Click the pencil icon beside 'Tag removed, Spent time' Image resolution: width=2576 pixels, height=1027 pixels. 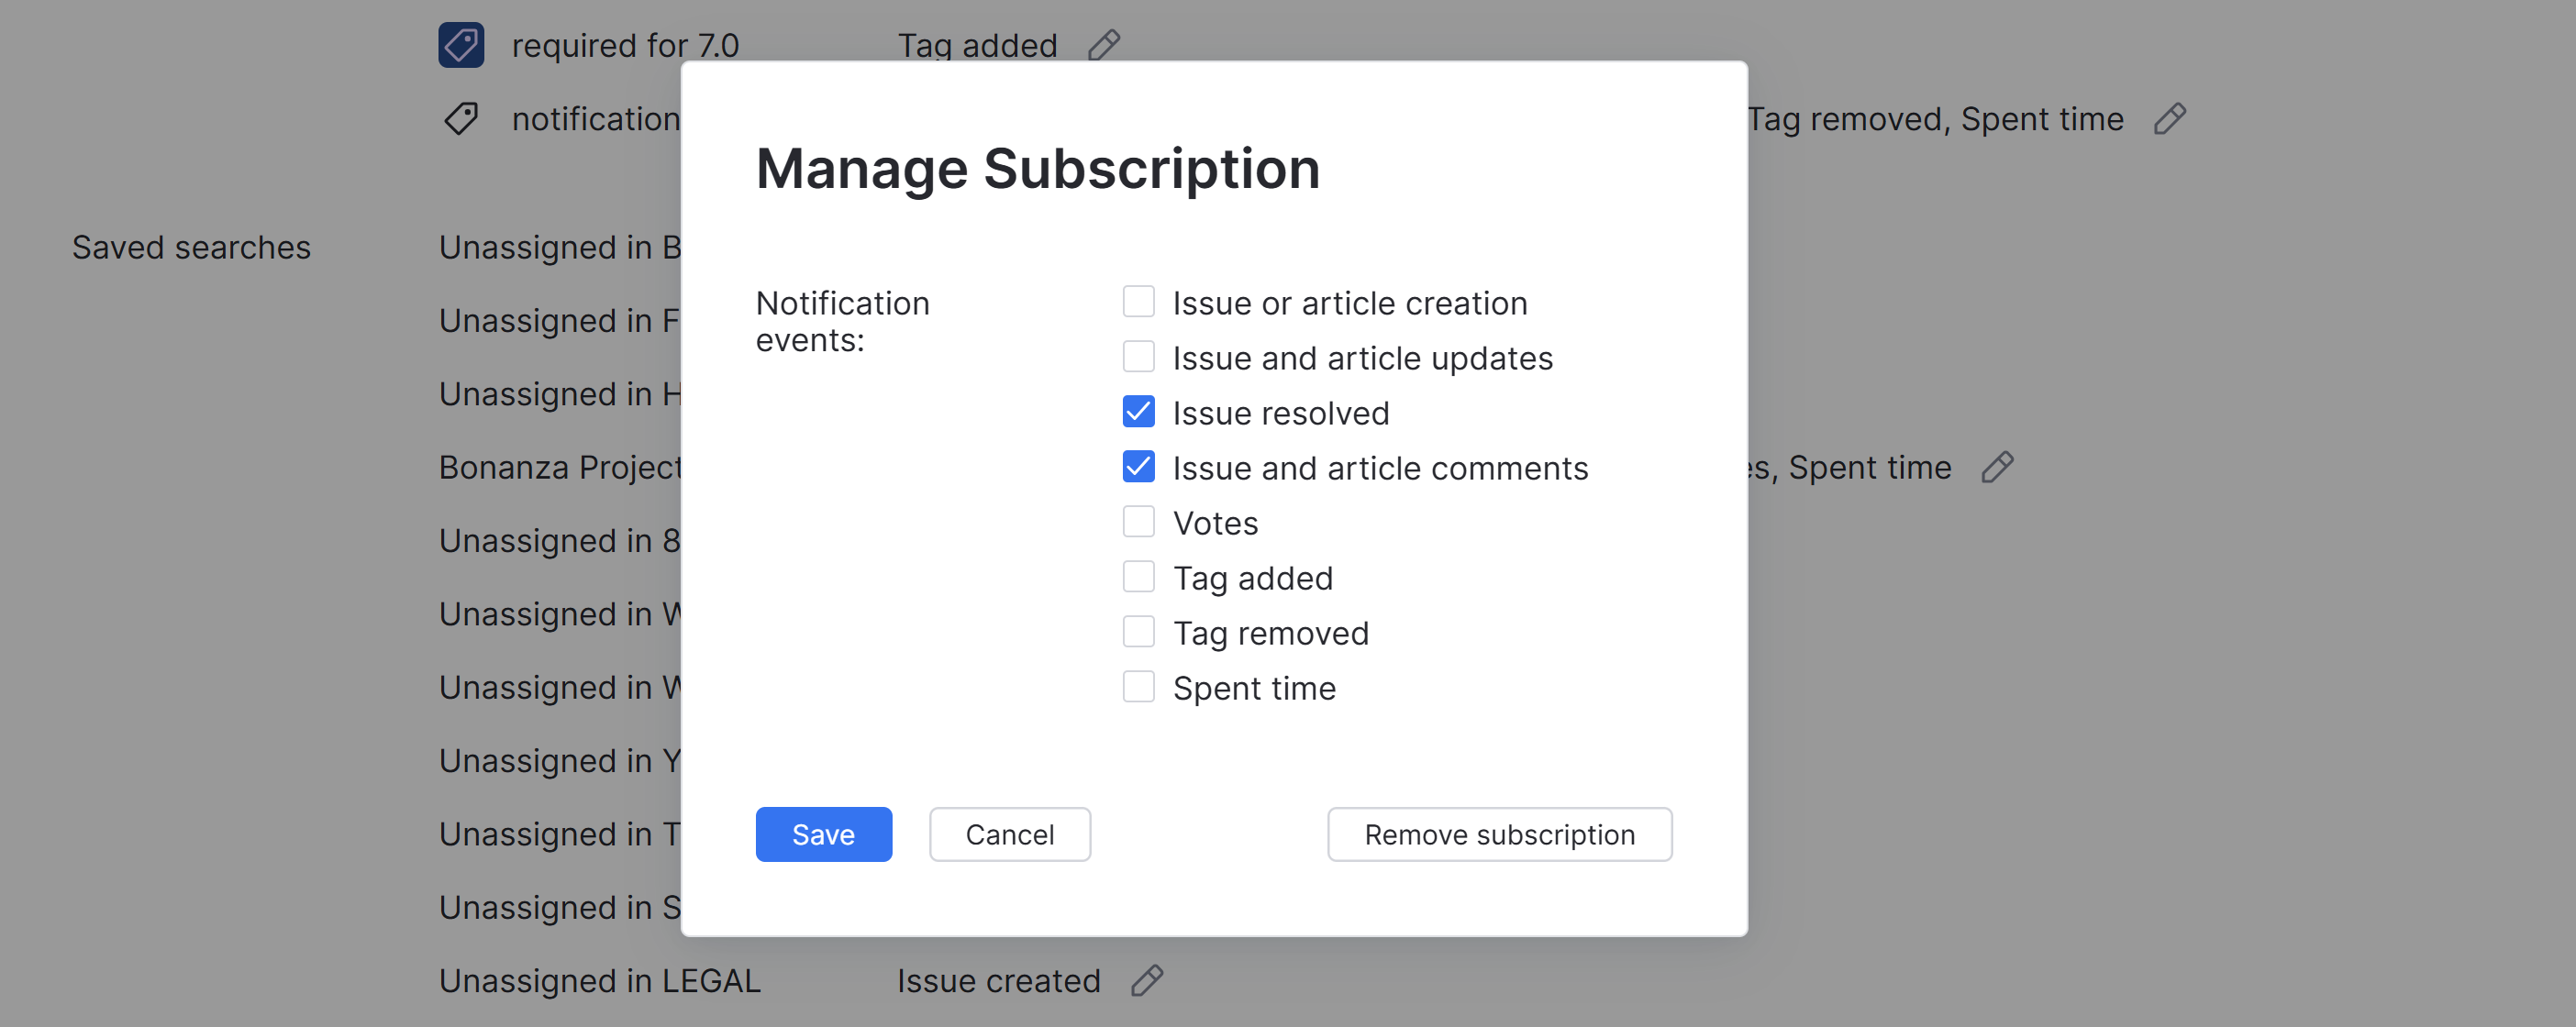pos(2169,119)
